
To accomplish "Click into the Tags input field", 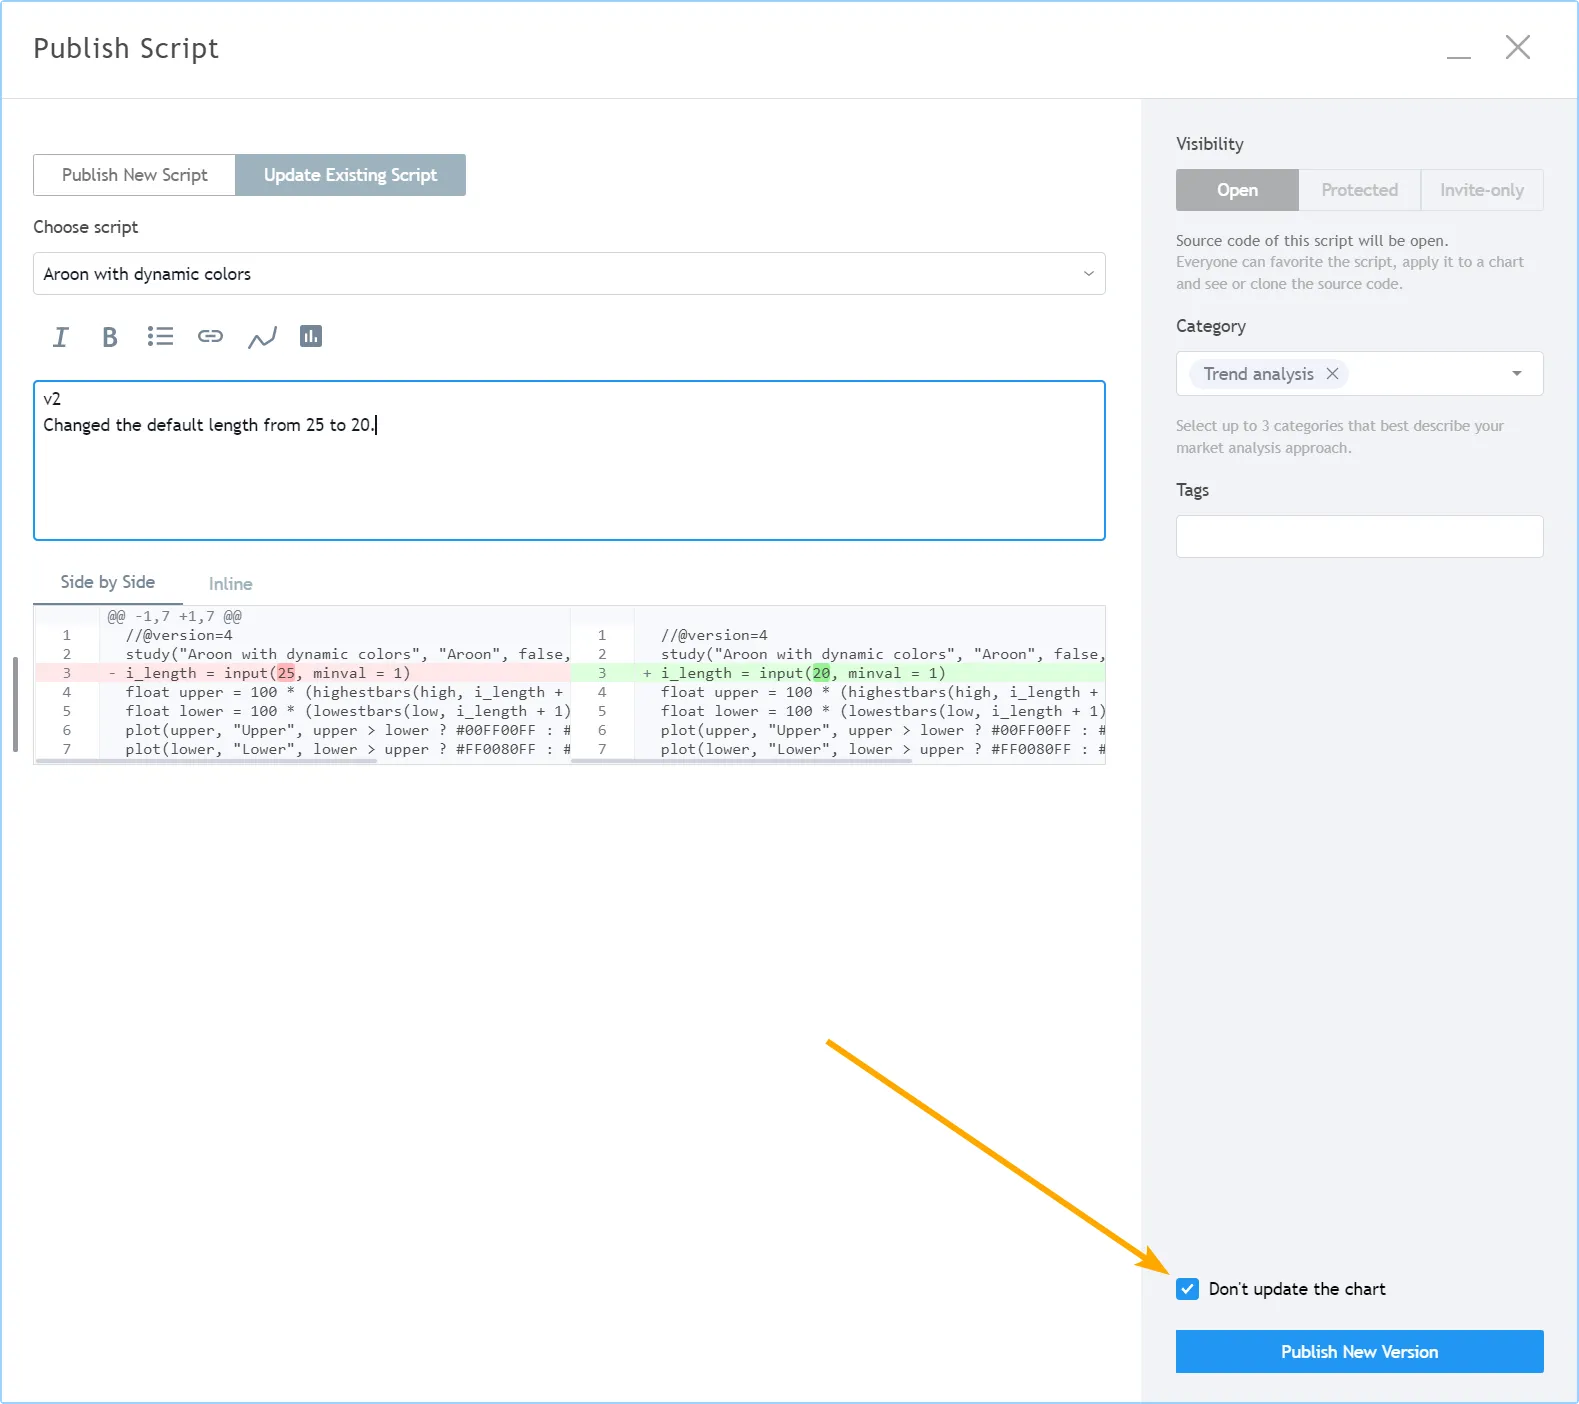I will (x=1359, y=537).
